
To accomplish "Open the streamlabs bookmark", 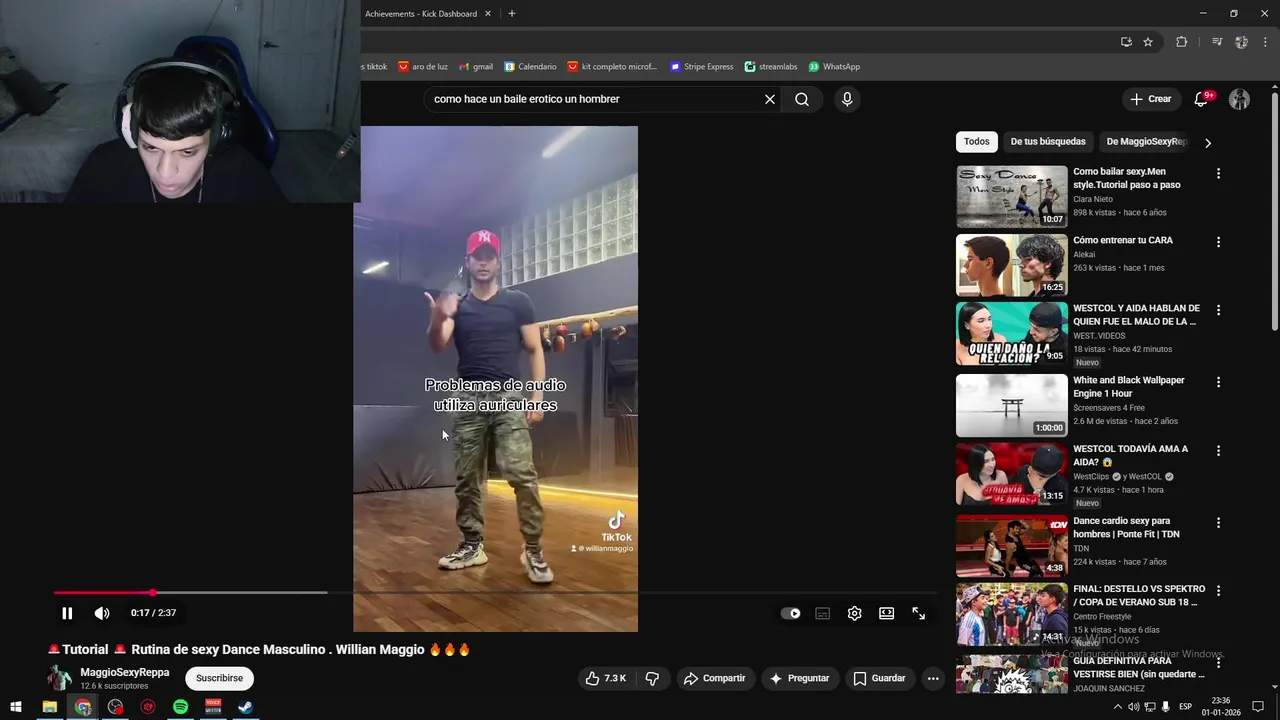I will (771, 67).
